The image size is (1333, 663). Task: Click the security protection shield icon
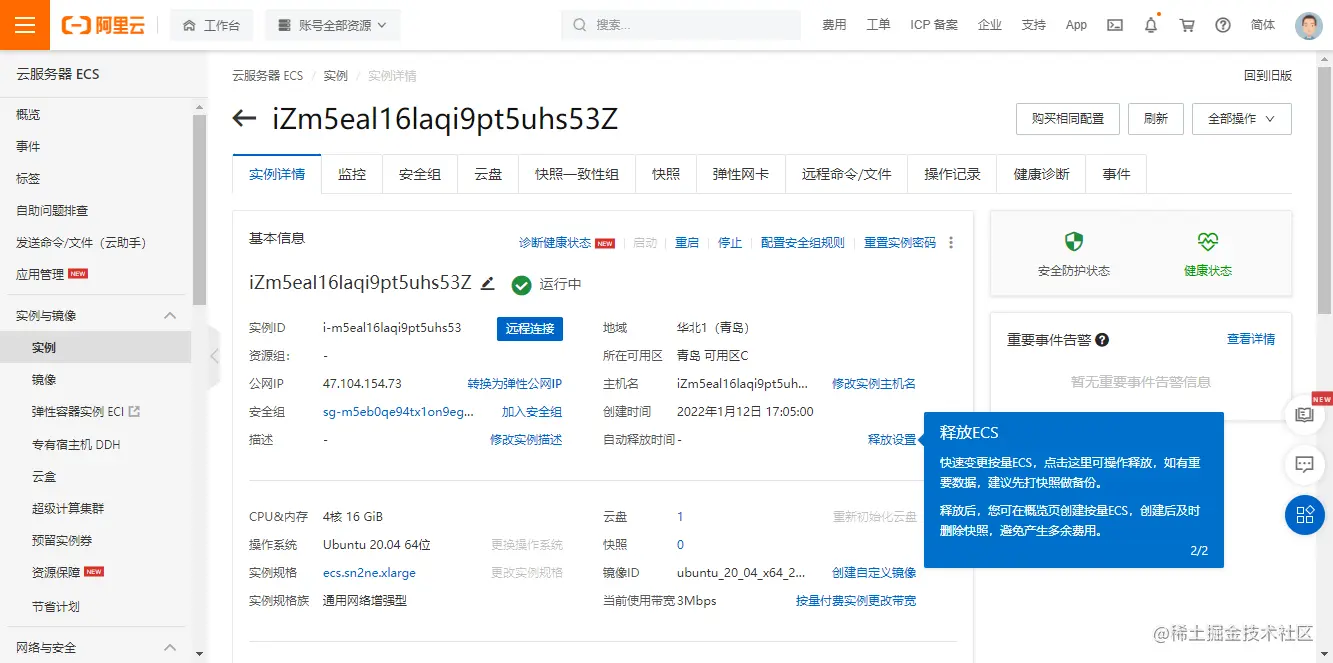point(1074,242)
